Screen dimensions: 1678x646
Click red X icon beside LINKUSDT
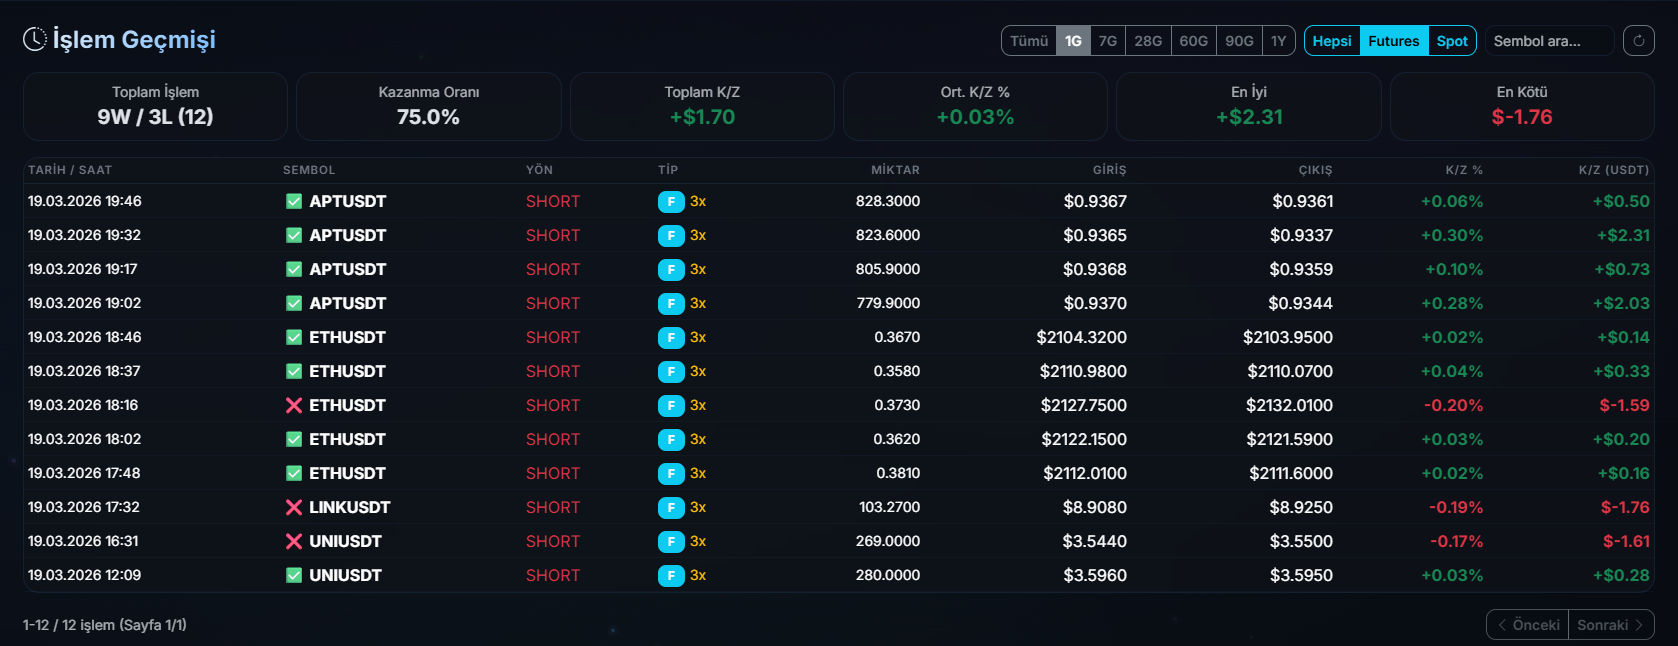[294, 507]
